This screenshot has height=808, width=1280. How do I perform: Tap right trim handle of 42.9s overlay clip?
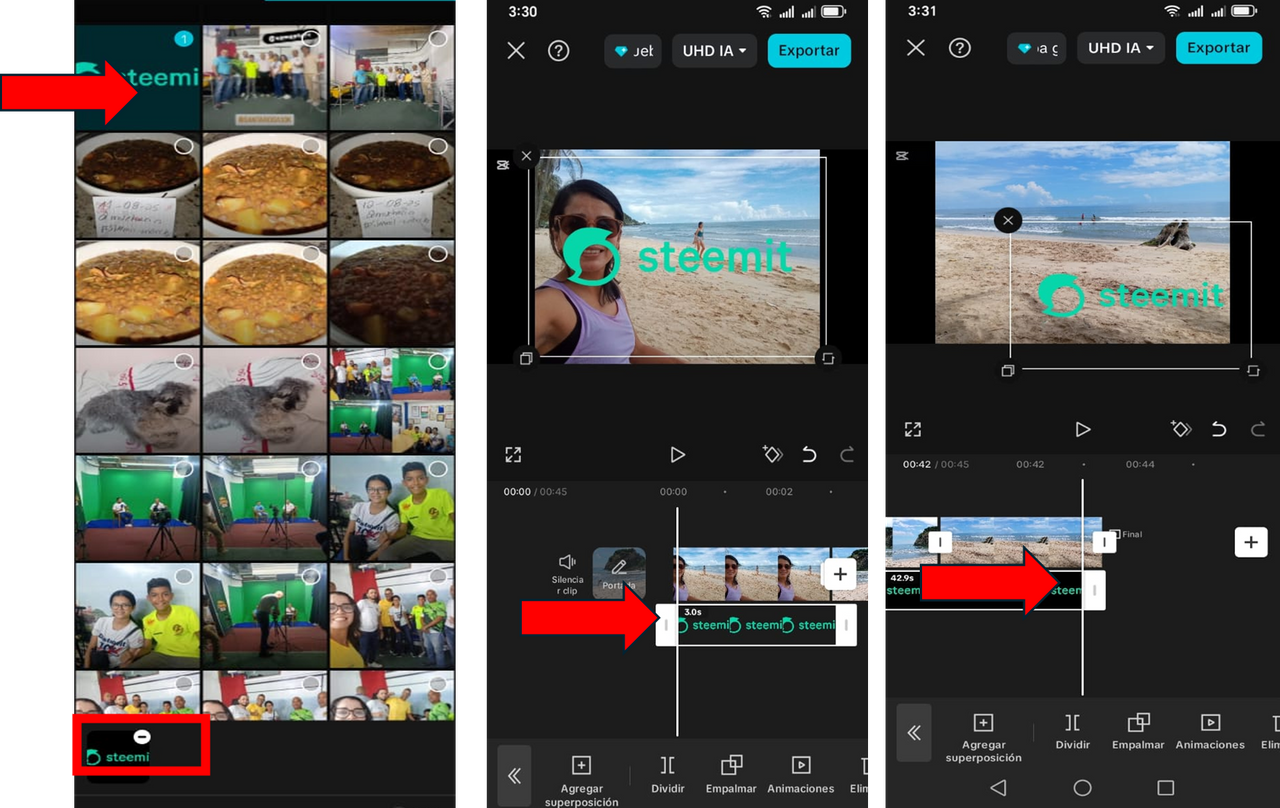pyautogui.click(x=1094, y=590)
